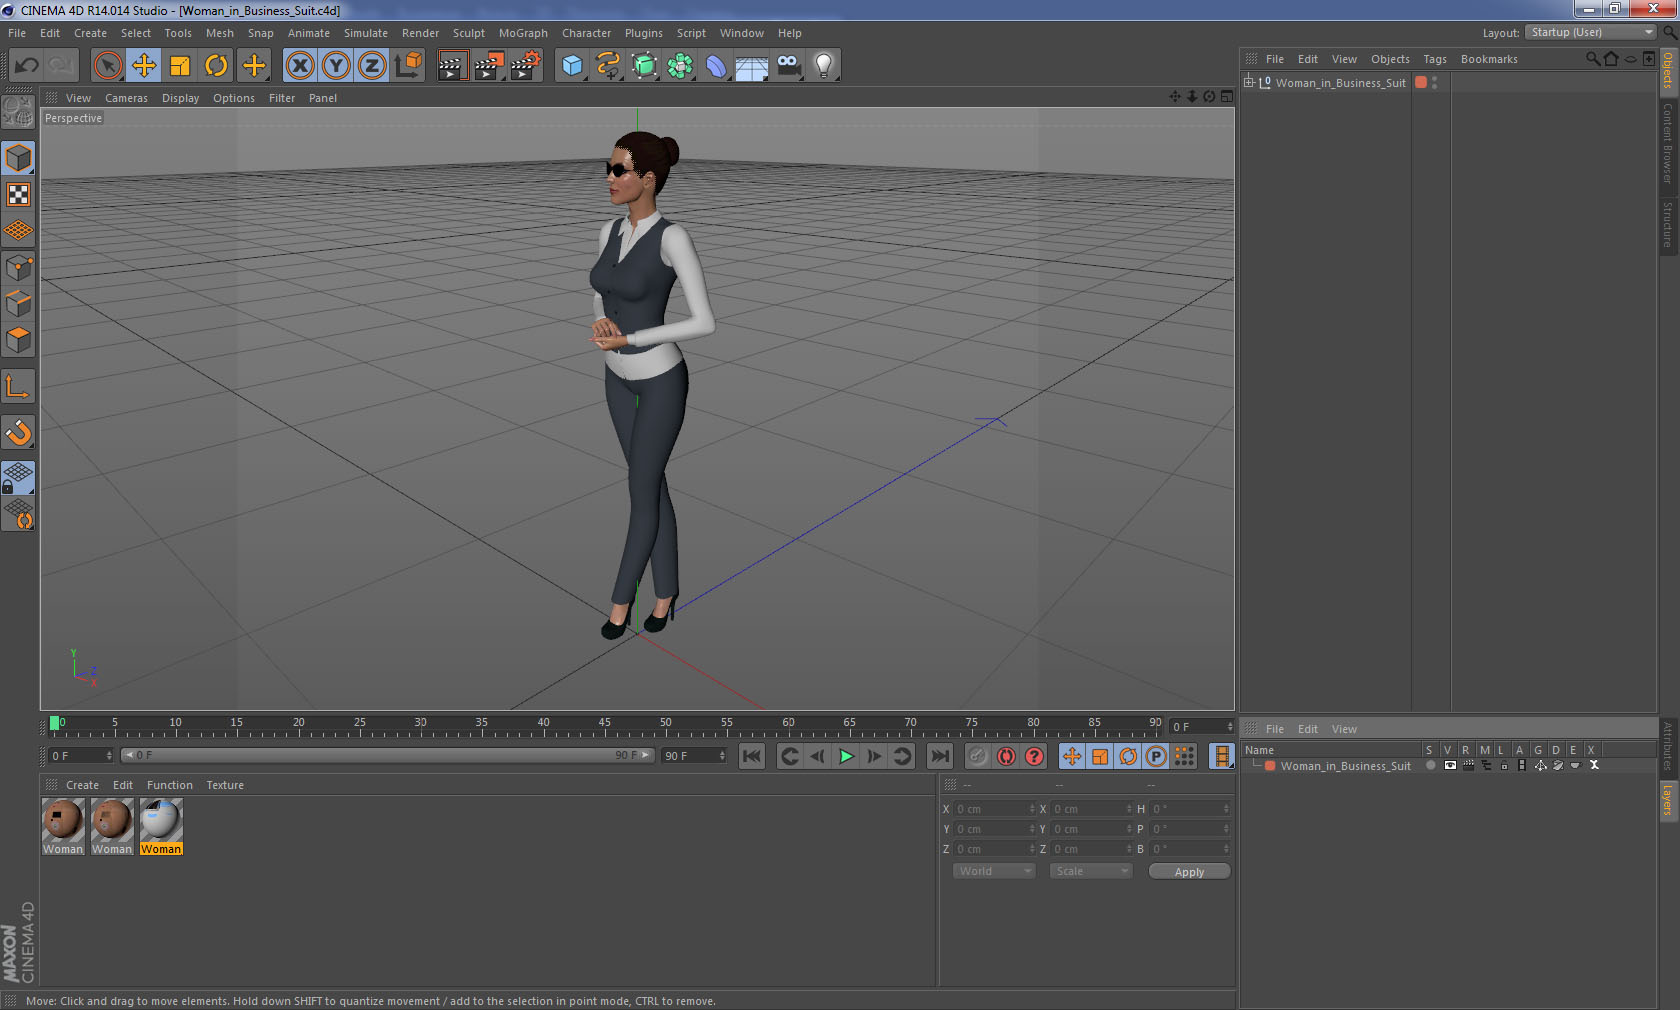This screenshot has width=1680, height=1010.
Task: Select the Move tool in toolbar
Action: point(144,66)
